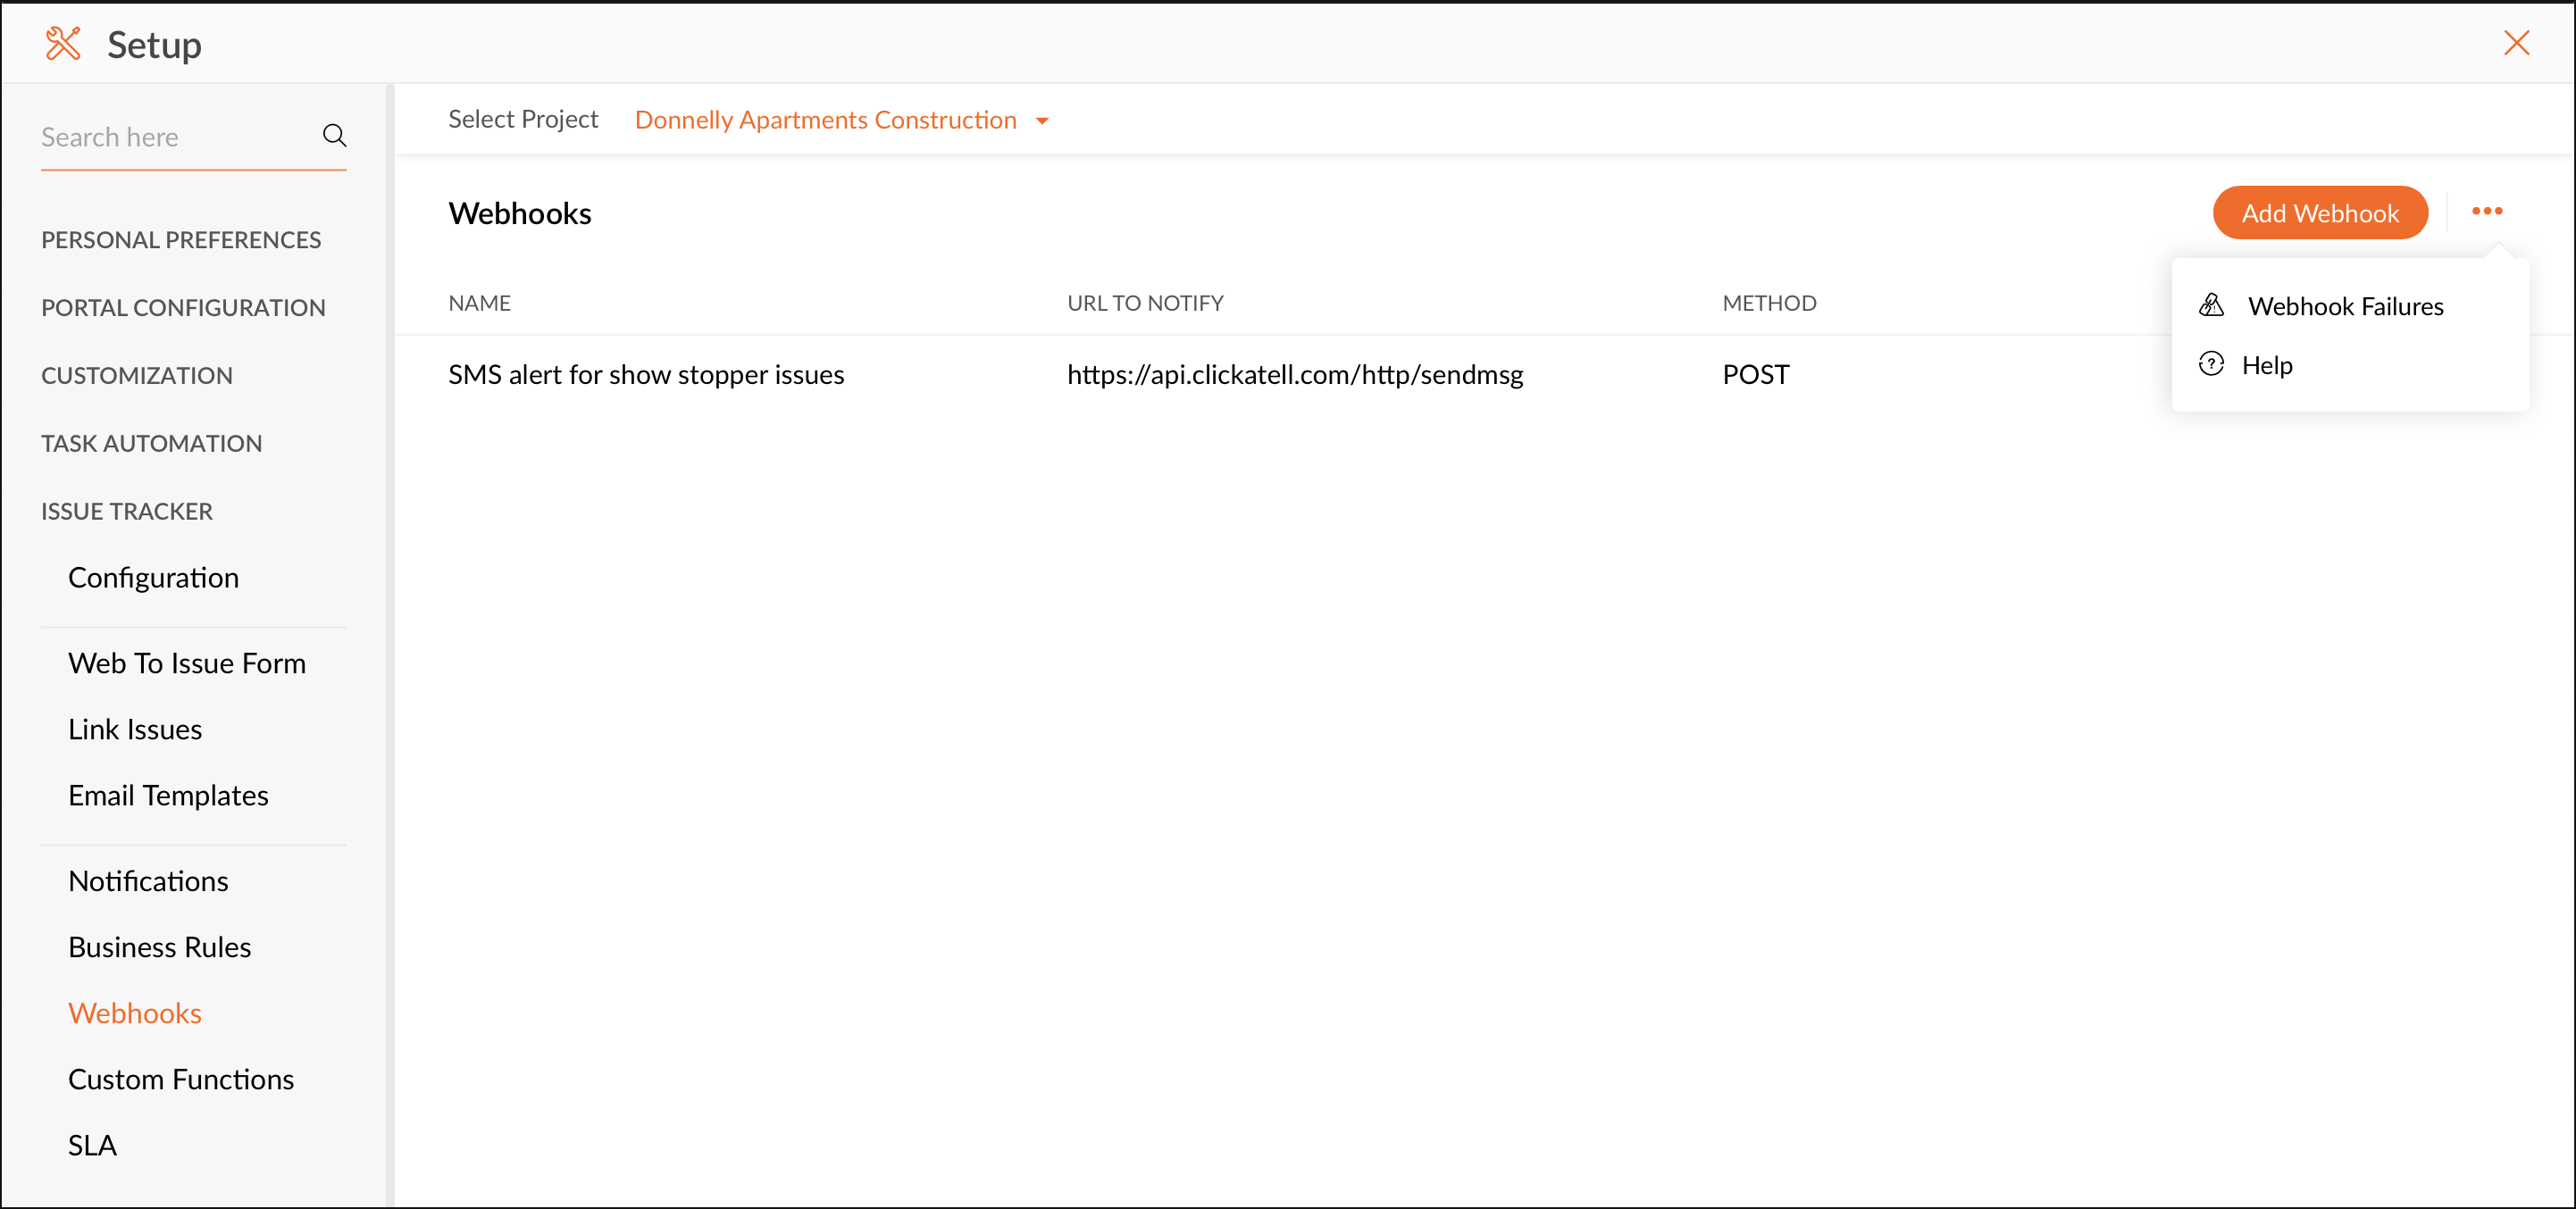Close the Setup panel with X
The width and height of the screenshot is (2576, 1209).
point(2516,43)
